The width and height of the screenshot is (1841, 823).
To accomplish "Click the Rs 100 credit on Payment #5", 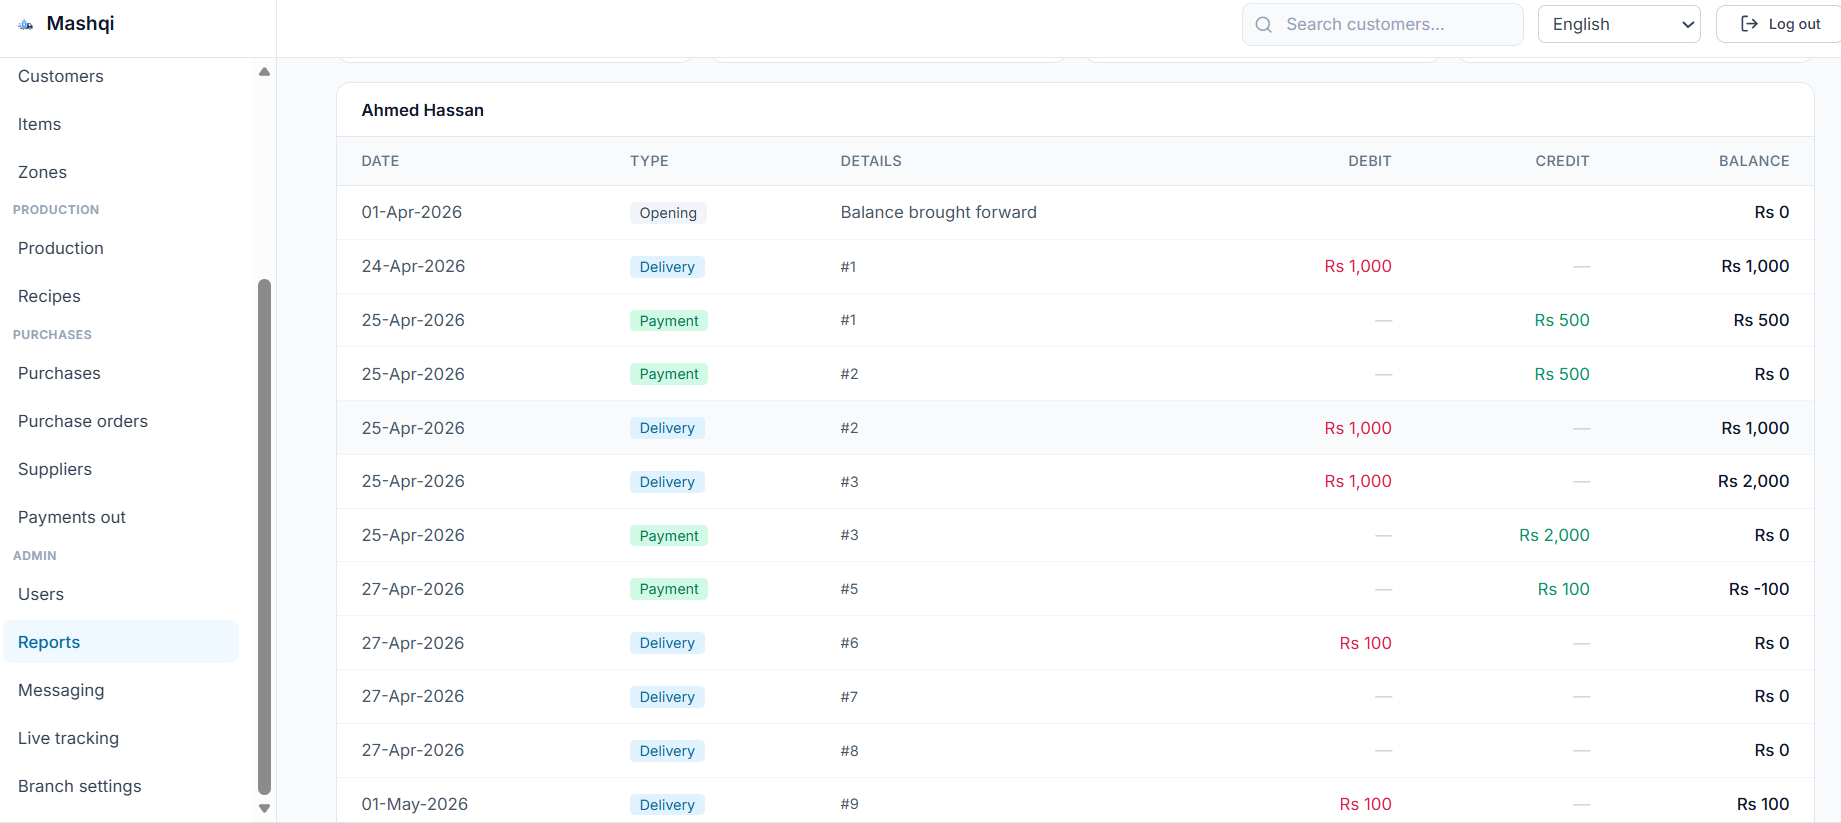I will pyautogui.click(x=1563, y=589).
